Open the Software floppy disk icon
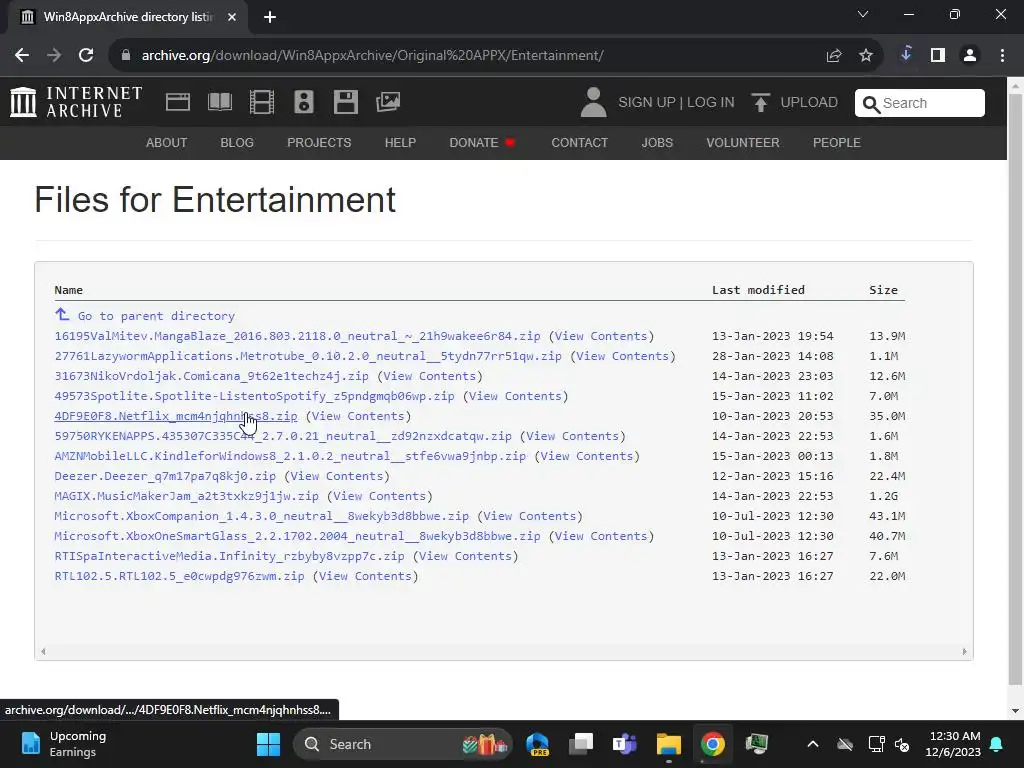This screenshot has height=768, width=1024. 345,103
